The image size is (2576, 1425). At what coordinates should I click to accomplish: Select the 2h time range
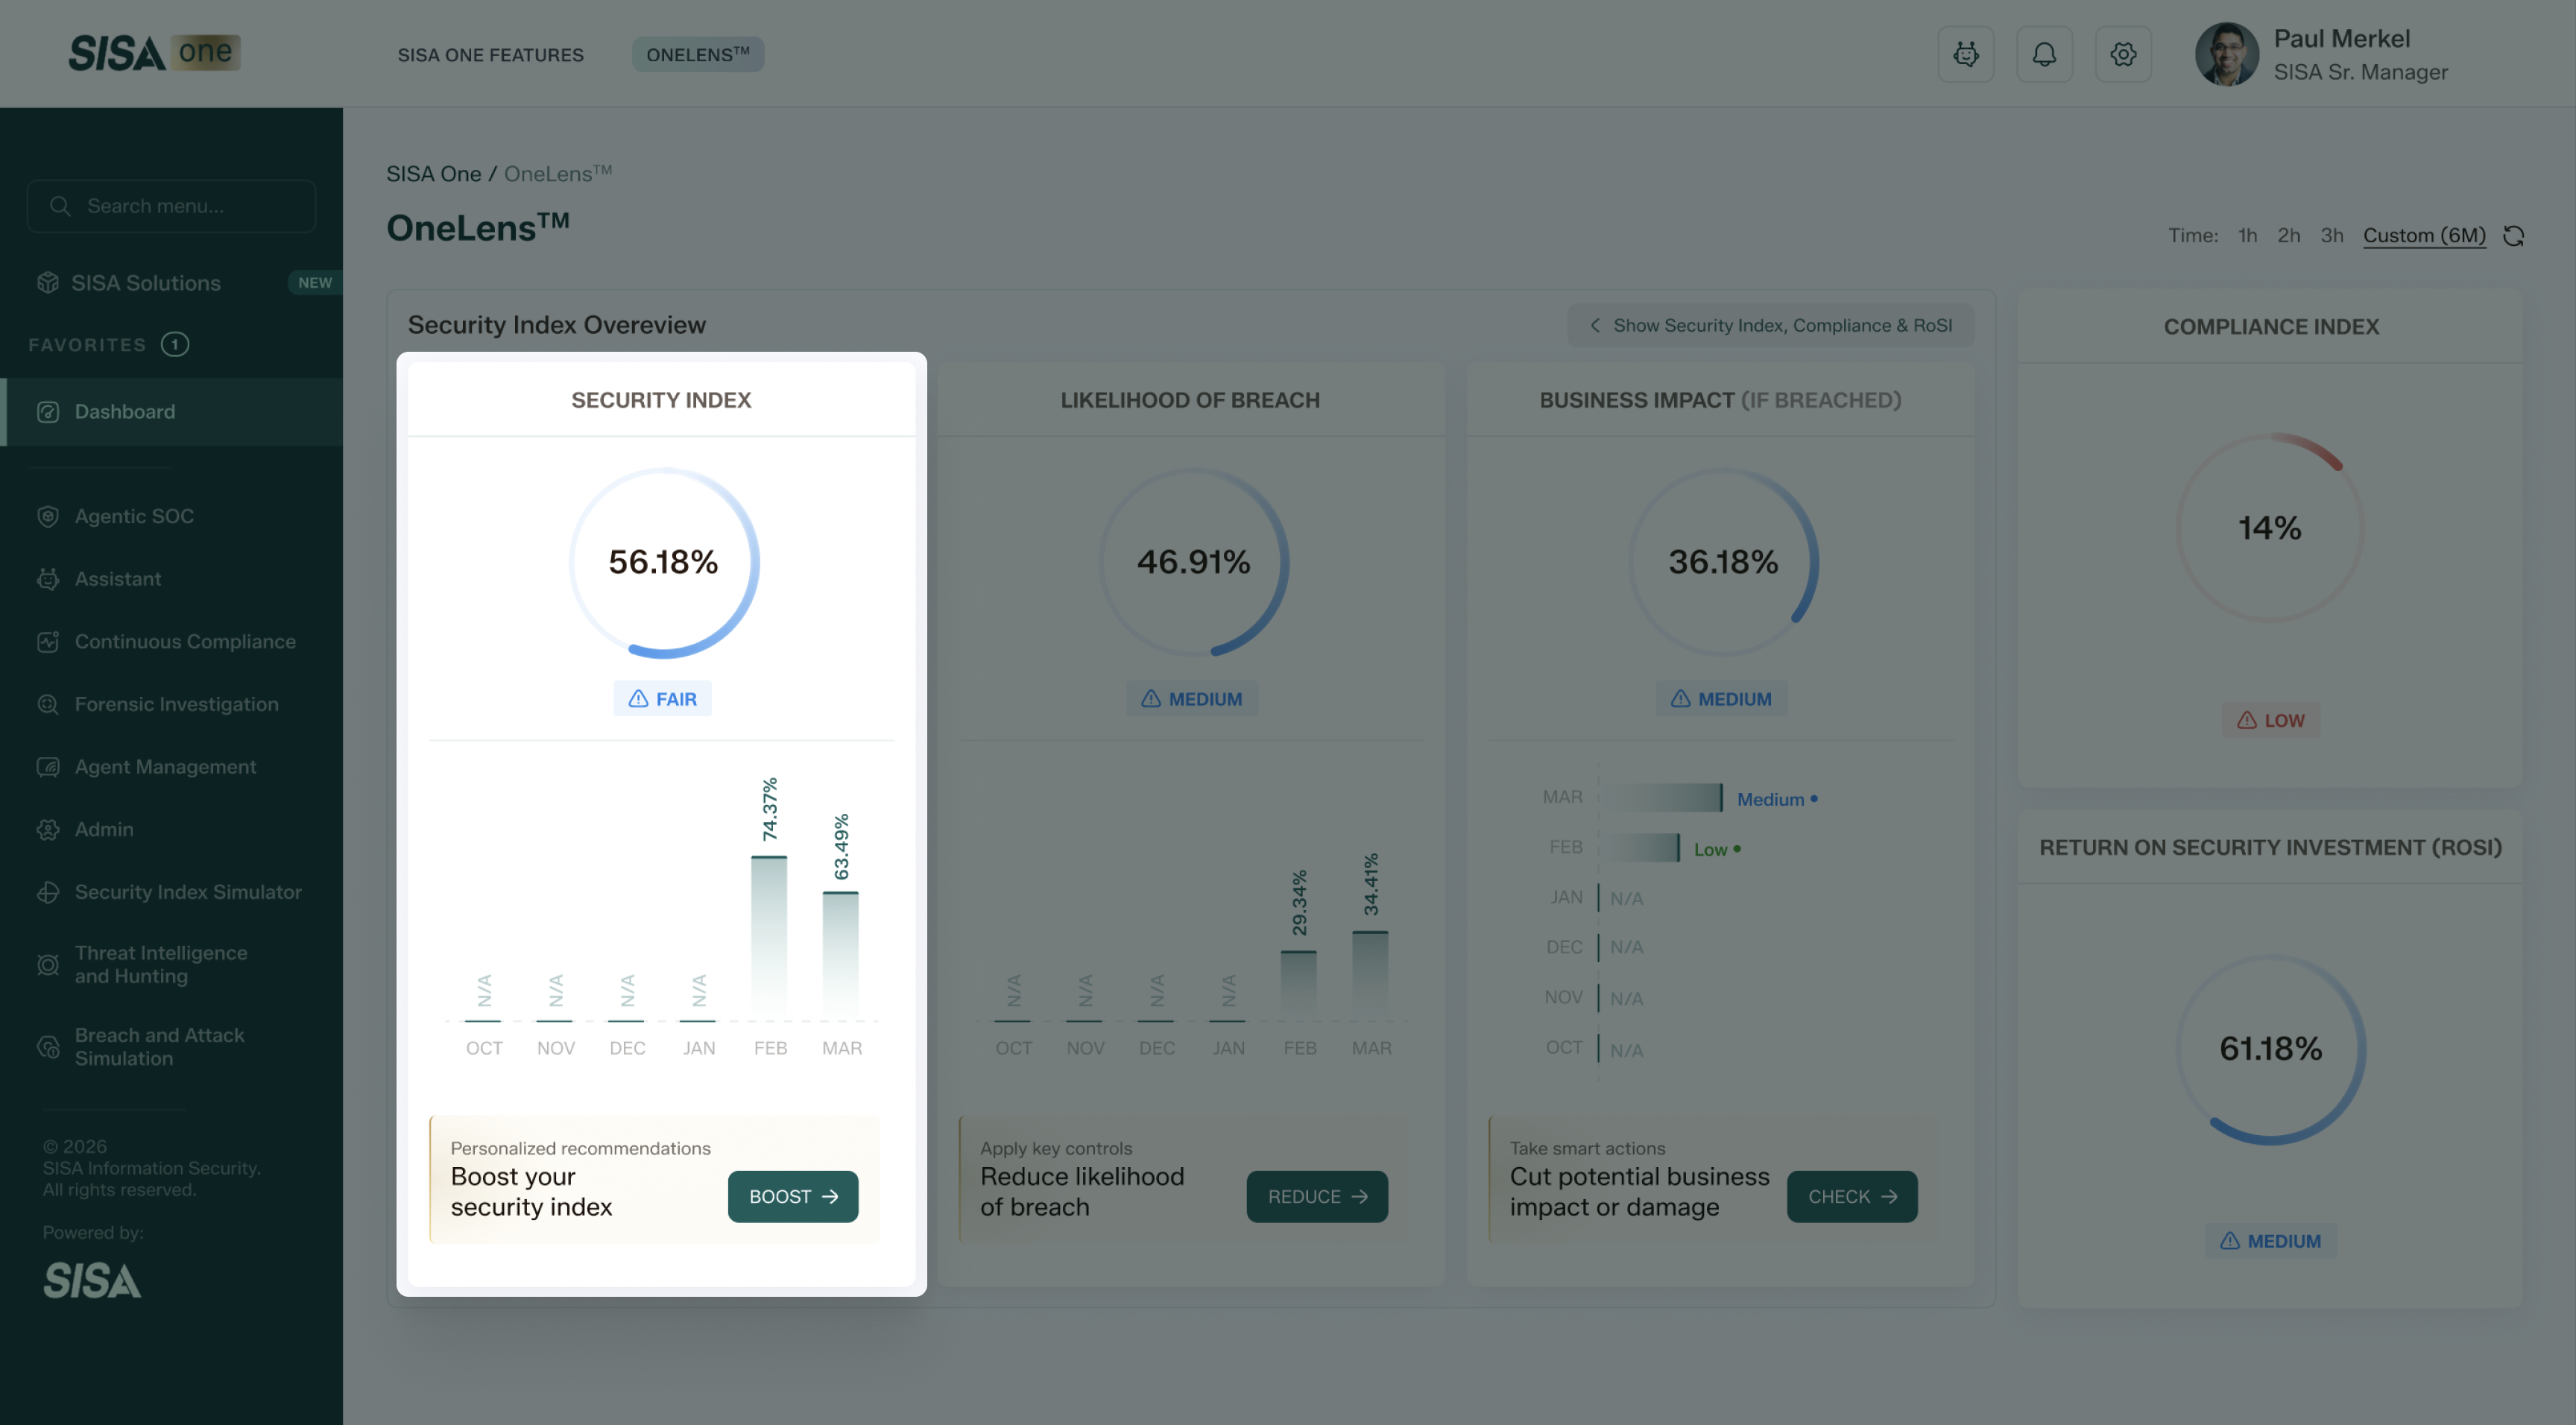pos(2288,236)
